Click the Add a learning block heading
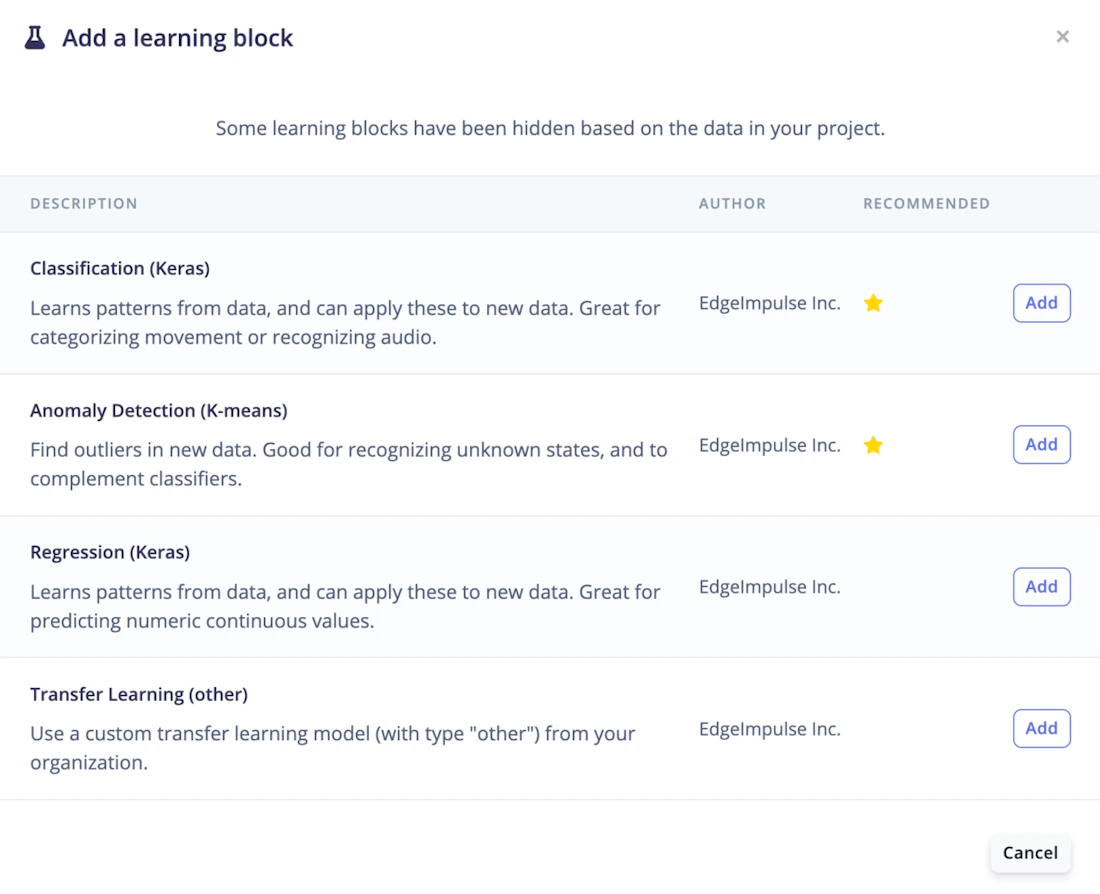 pyautogui.click(x=178, y=38)
